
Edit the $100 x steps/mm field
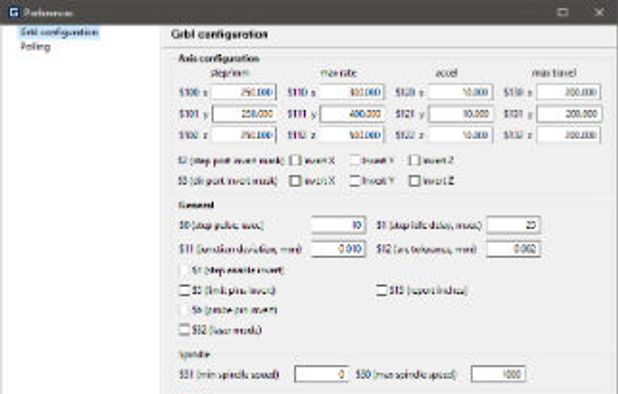pyautogui.click(x=244, y=92)
